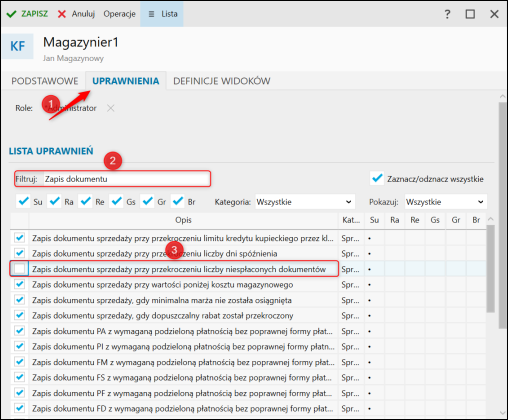The width and height of the screenshot is (508, 420).
Task: Click the table scroll-up arrow by the Br column
Action: click(x=490, y=219)
